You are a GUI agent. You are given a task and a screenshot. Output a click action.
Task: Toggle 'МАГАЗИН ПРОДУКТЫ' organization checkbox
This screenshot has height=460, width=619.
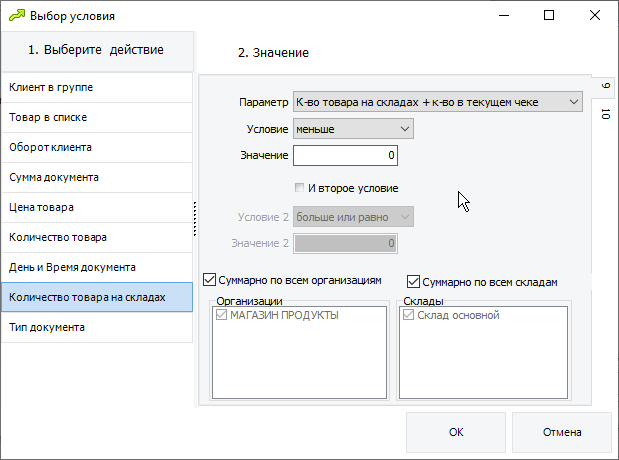(x=221, y=315)
